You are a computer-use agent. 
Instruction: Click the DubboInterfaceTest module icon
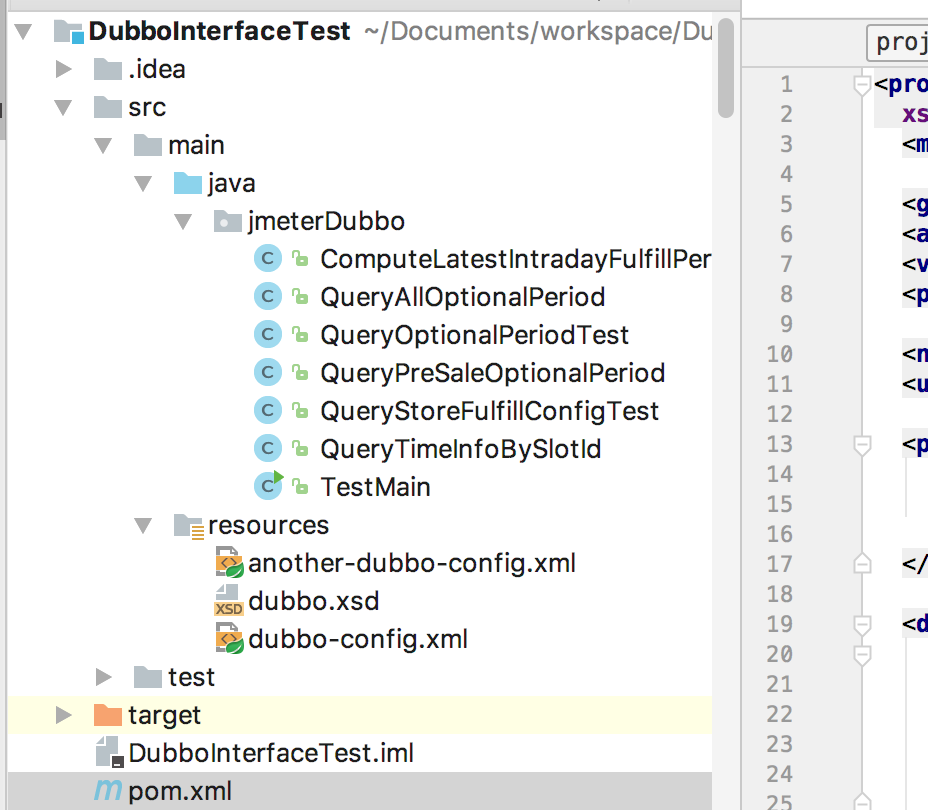[x=69, y=31]
